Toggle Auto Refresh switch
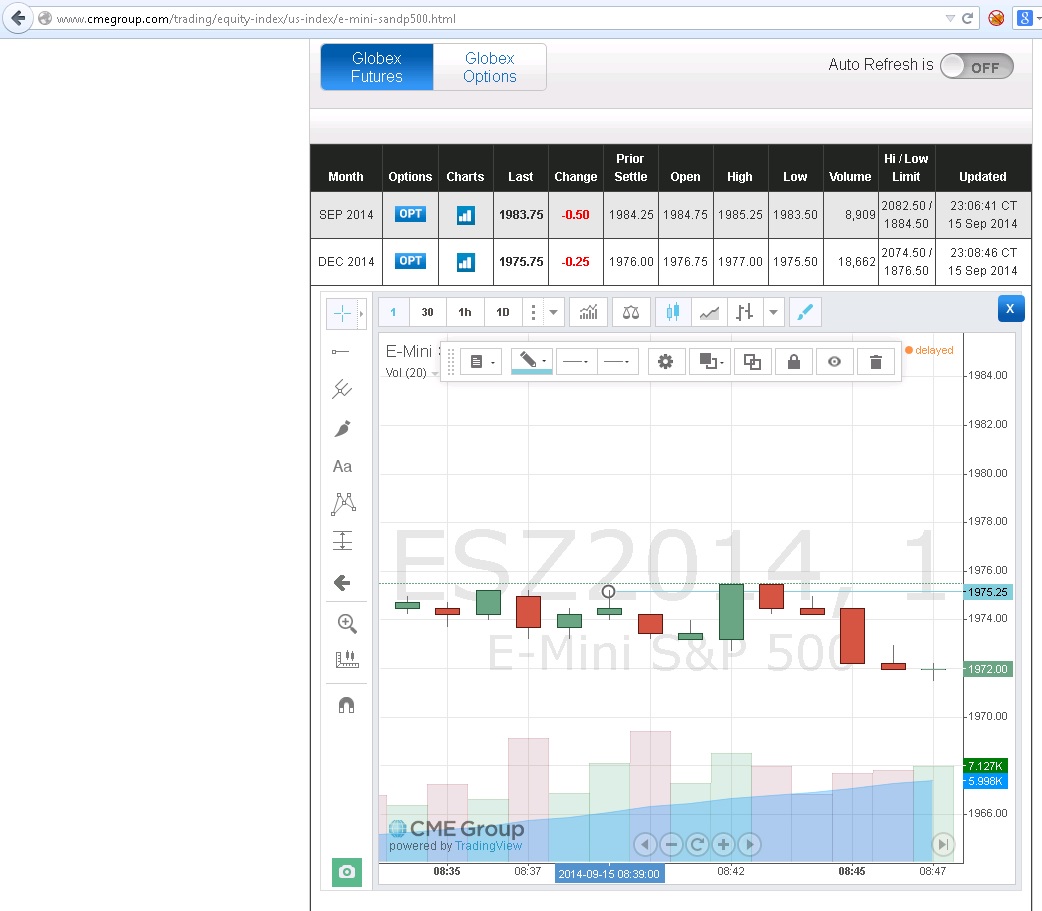 (977, 66)
